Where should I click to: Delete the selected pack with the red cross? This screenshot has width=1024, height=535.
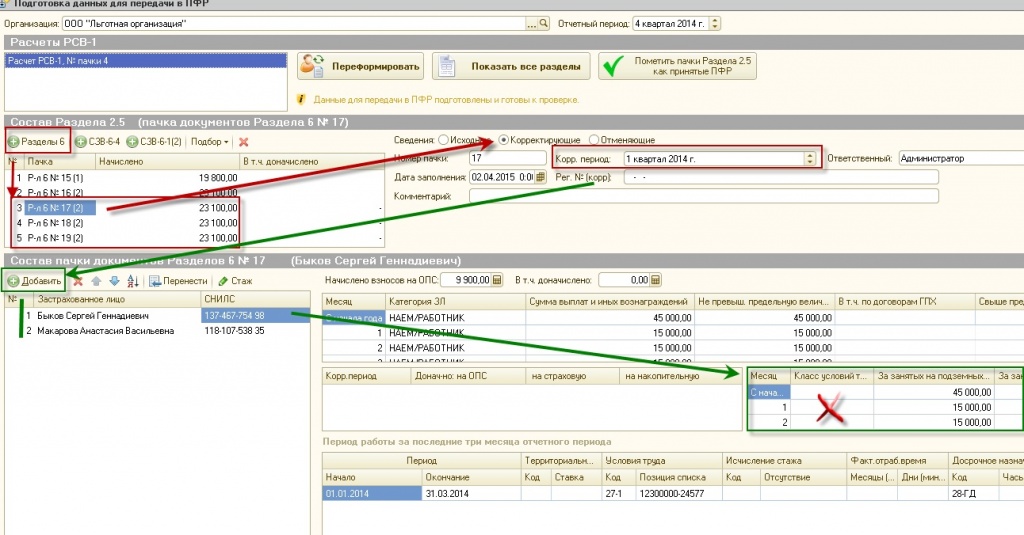[244, 142]
